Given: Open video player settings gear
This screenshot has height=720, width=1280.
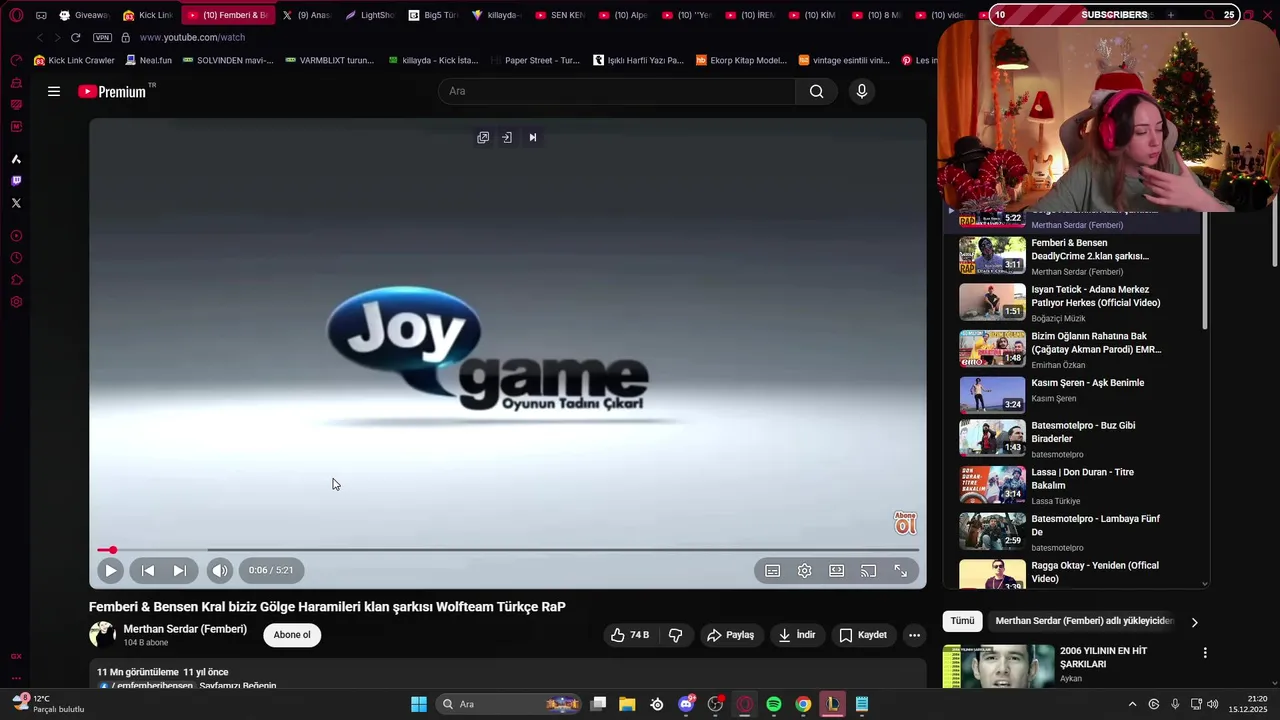Looking at the screenshot, I should point(805,570).
